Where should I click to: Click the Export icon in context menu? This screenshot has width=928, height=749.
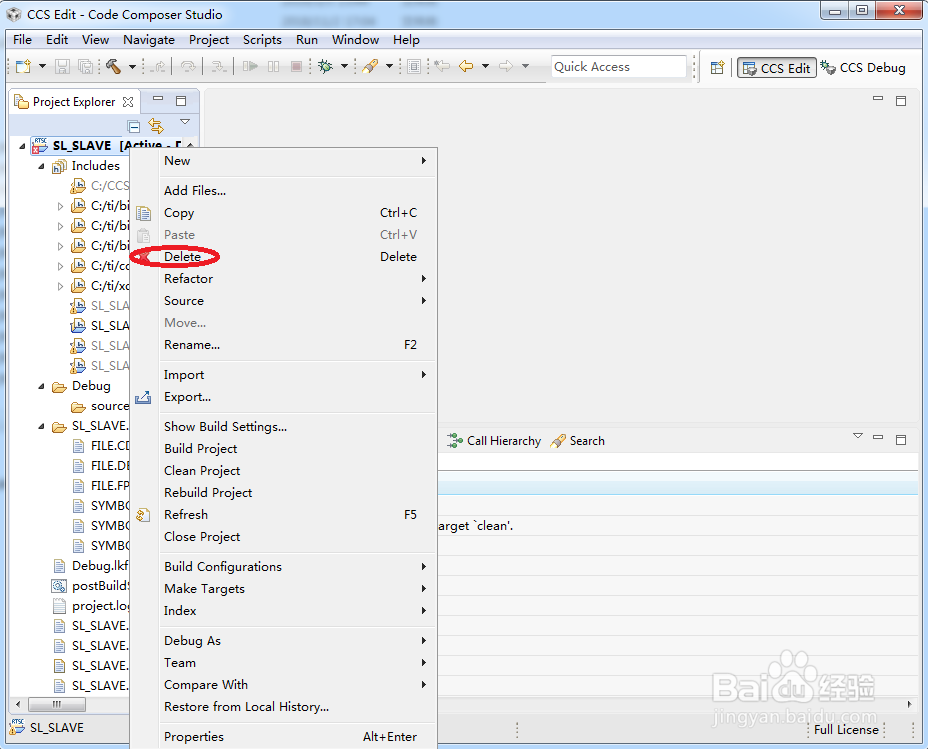[143, 398]
